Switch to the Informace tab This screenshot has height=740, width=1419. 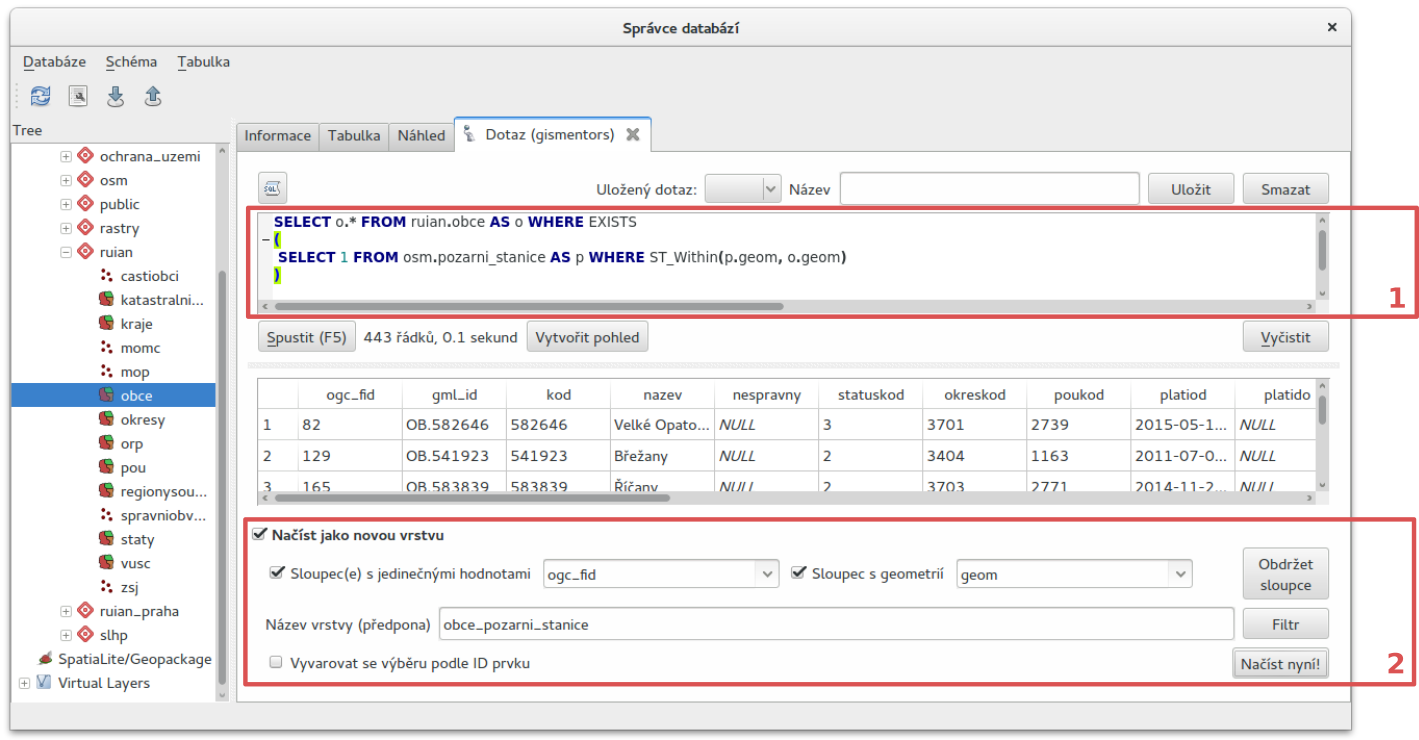click(x=277, y=136)
